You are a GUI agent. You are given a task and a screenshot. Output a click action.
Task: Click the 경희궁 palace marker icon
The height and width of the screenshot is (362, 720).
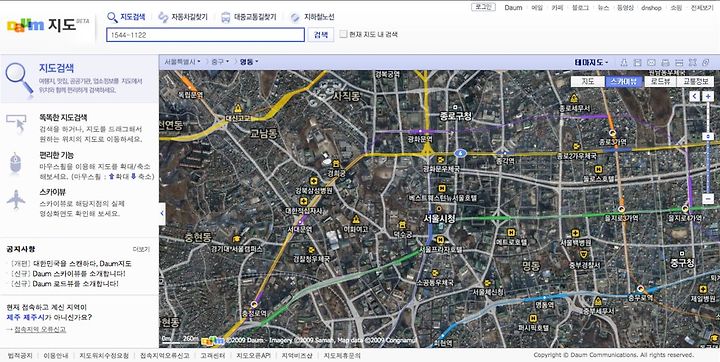coord(336,164)
